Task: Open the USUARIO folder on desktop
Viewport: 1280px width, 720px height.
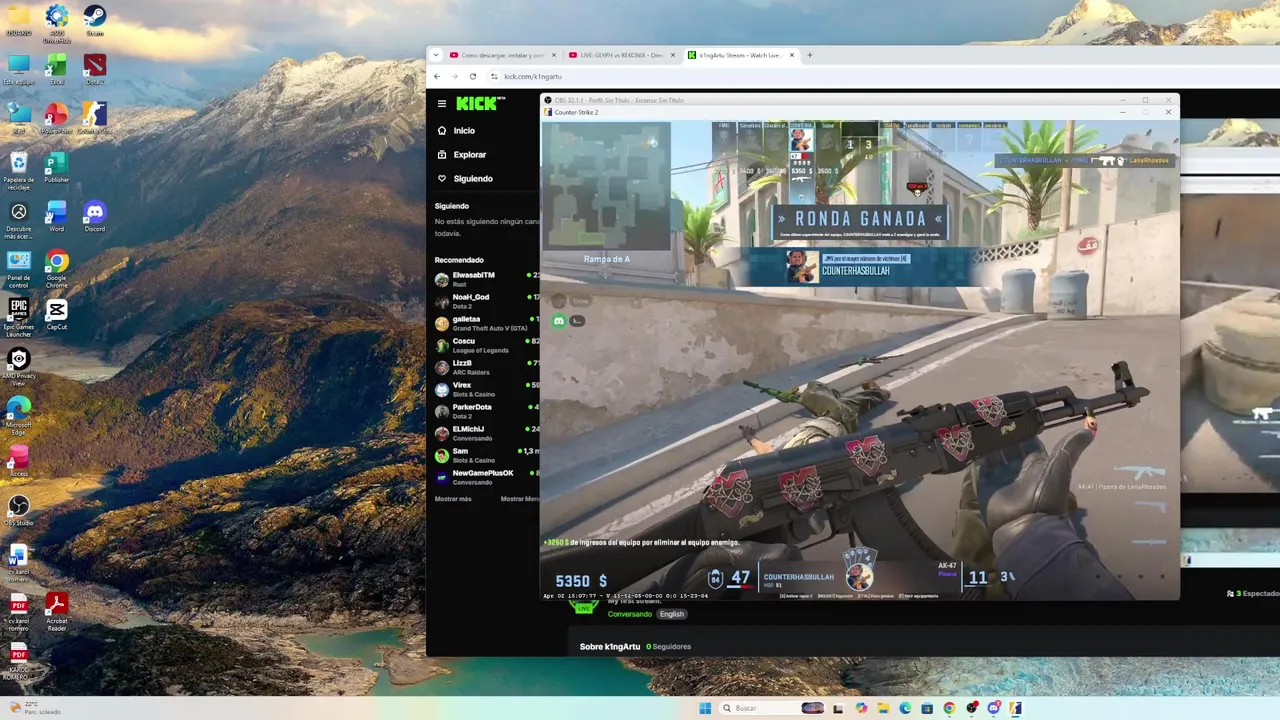Action: (19, 20)
